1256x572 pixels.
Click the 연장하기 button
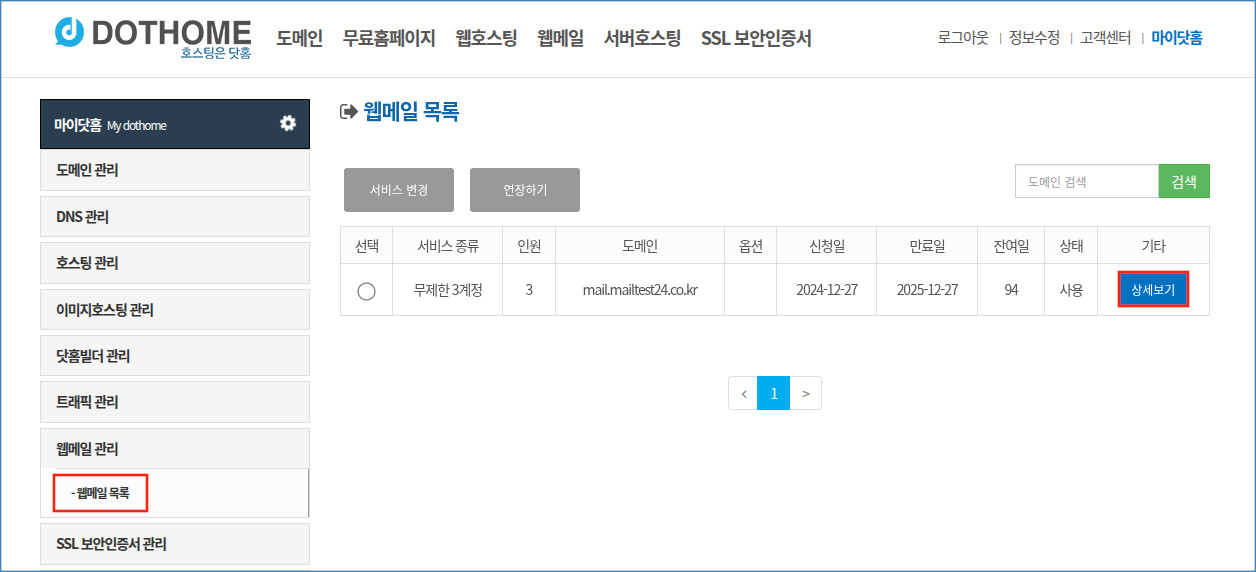pos(525,190)
